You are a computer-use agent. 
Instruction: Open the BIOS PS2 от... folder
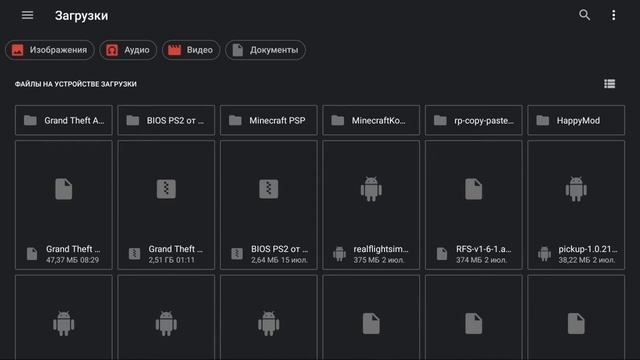pyautogui.click(x=166, y=120)
